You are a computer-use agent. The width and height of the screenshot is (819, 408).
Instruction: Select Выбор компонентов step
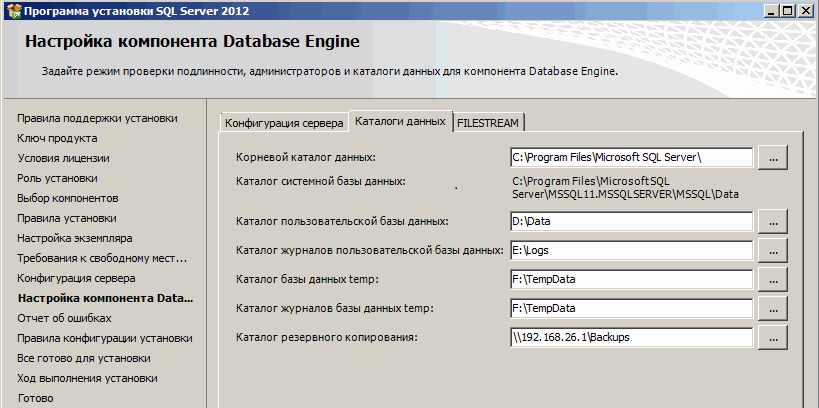[68, 199]
